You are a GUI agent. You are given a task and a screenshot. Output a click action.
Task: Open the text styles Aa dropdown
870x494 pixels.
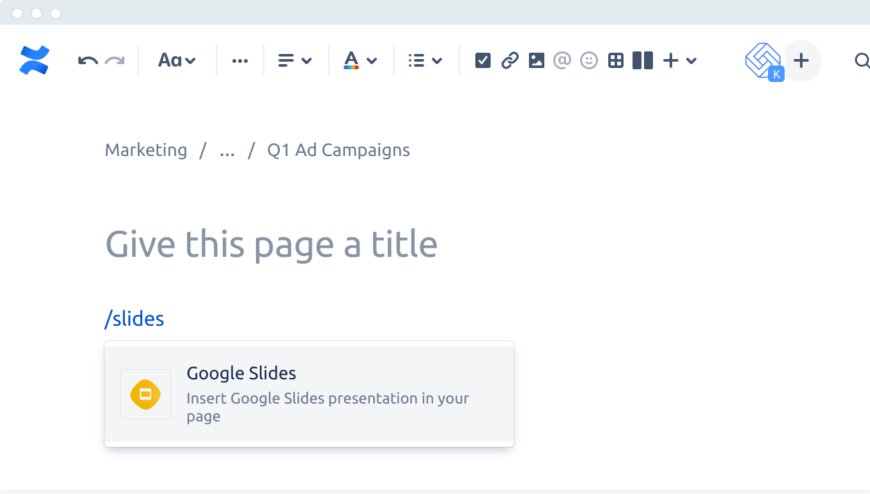click(176, 61)
